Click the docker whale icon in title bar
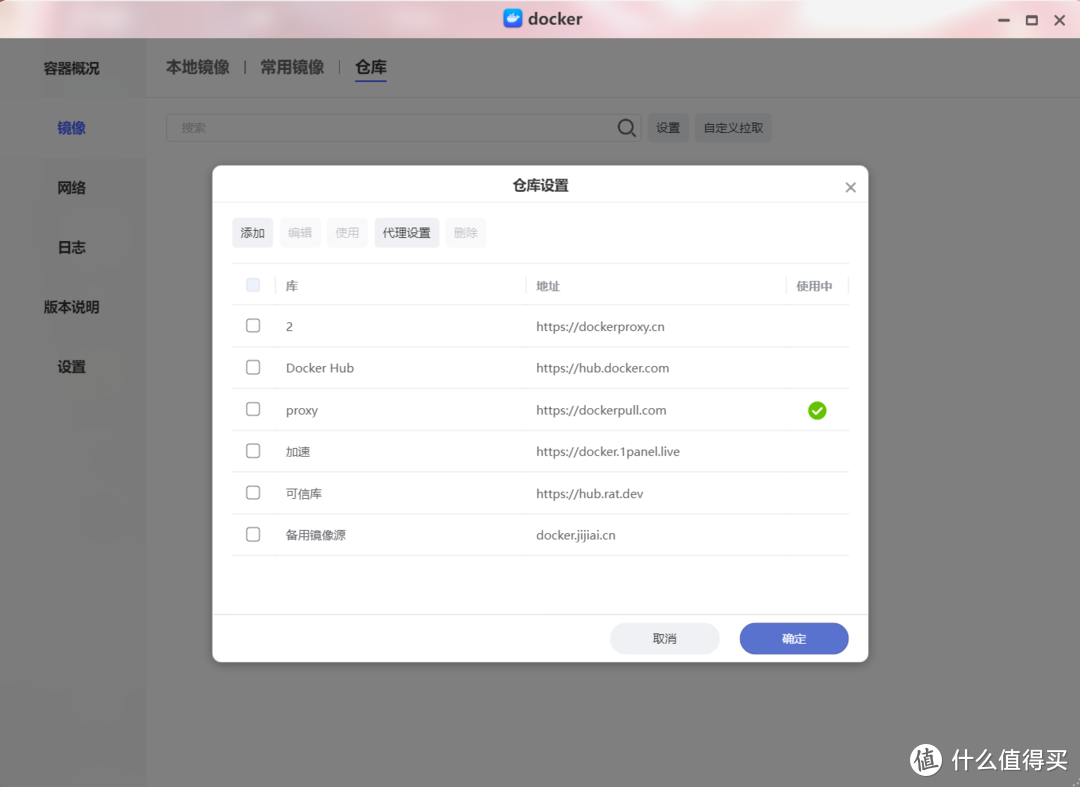 click(x=513, y=18)
